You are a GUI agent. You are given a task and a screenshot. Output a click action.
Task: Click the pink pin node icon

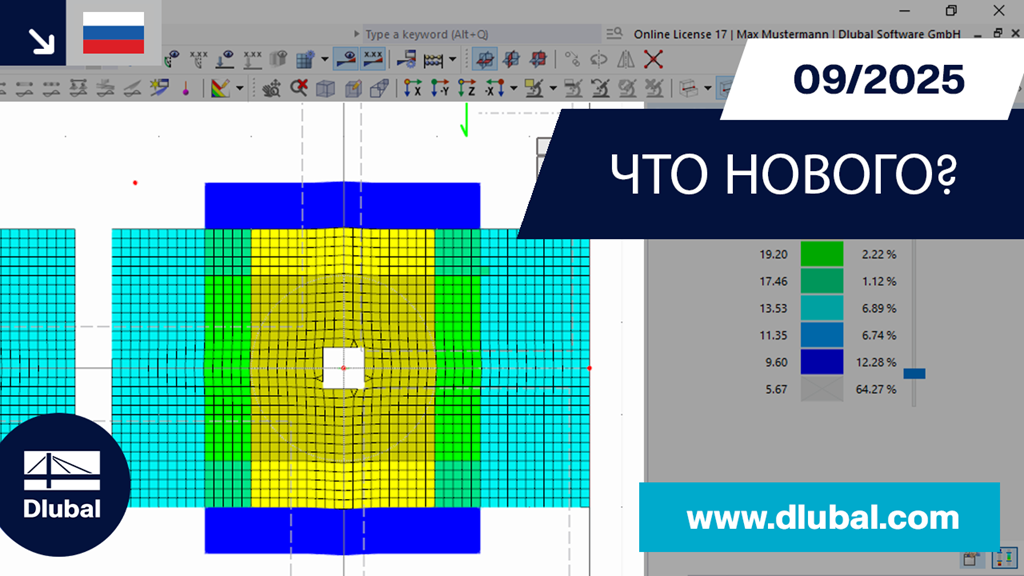tap(186, 88)
